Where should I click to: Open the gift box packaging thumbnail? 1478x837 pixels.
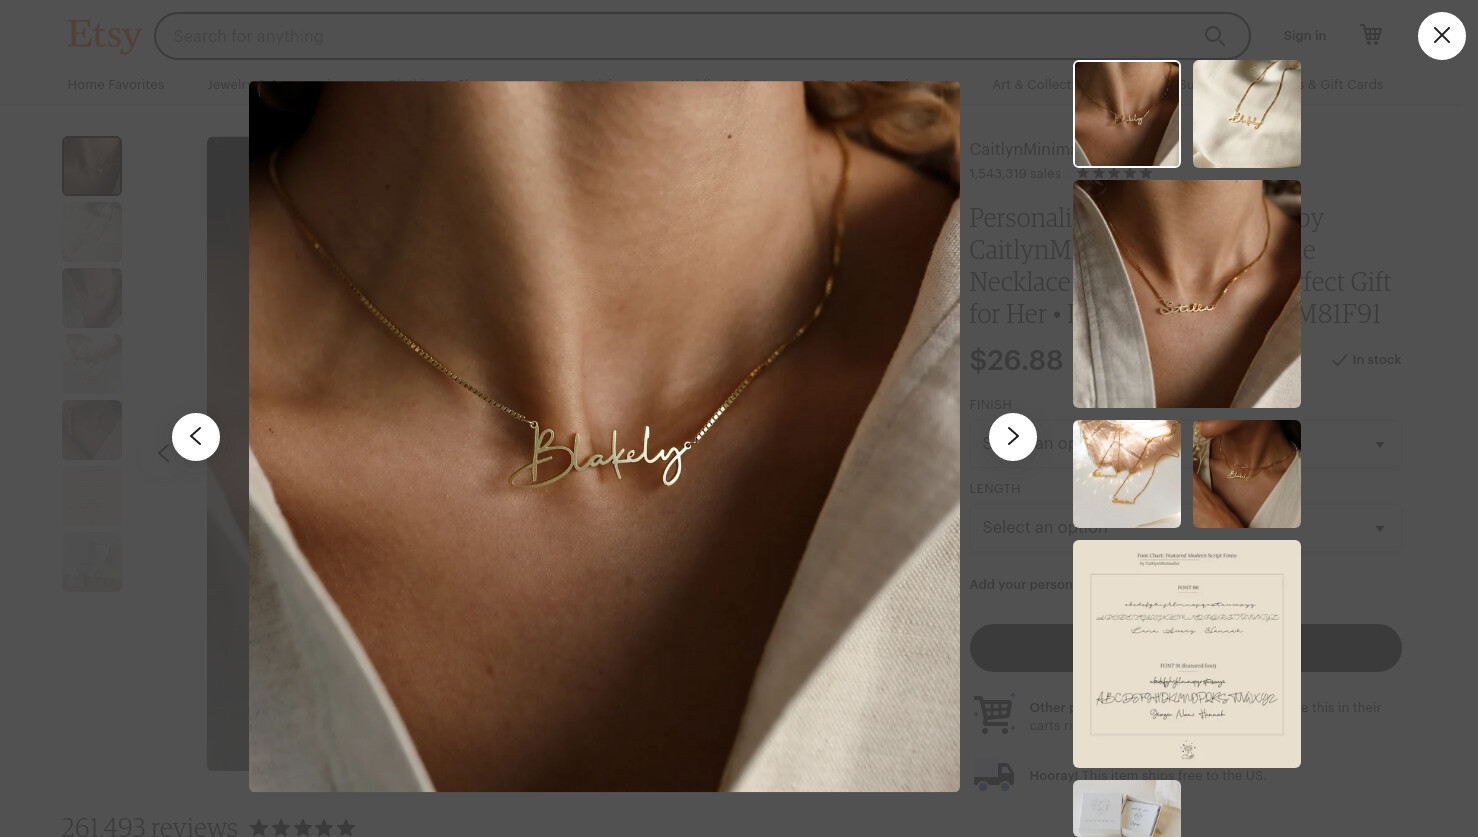(x=1127, y=808)
